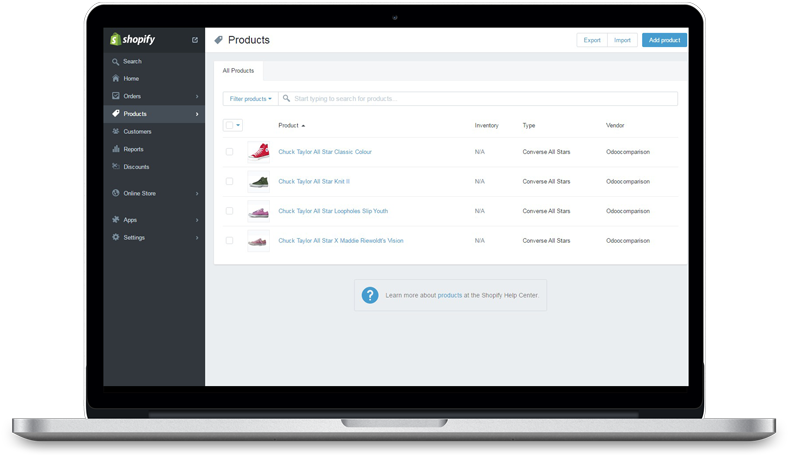The image size is (788, 455).
Task: Switch to the All Products tab
Action: click(238, 70)
